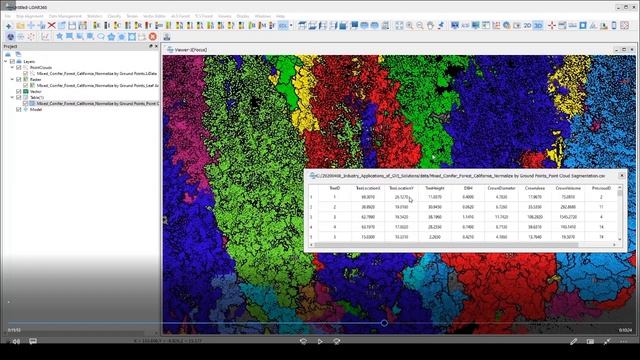
Task: Click the pencil annotate icon in video bar
Action: click(573, 341)
